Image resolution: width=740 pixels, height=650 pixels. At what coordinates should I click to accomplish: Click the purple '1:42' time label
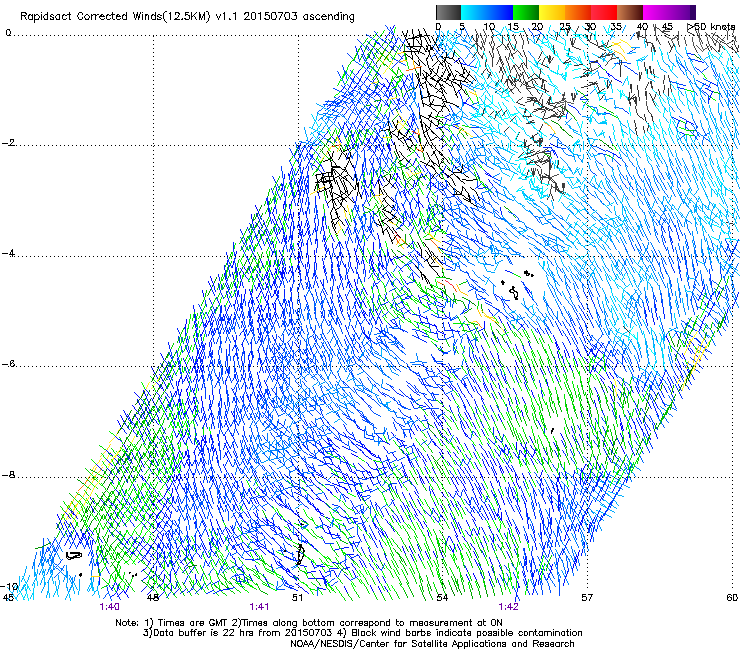point(508,607)
